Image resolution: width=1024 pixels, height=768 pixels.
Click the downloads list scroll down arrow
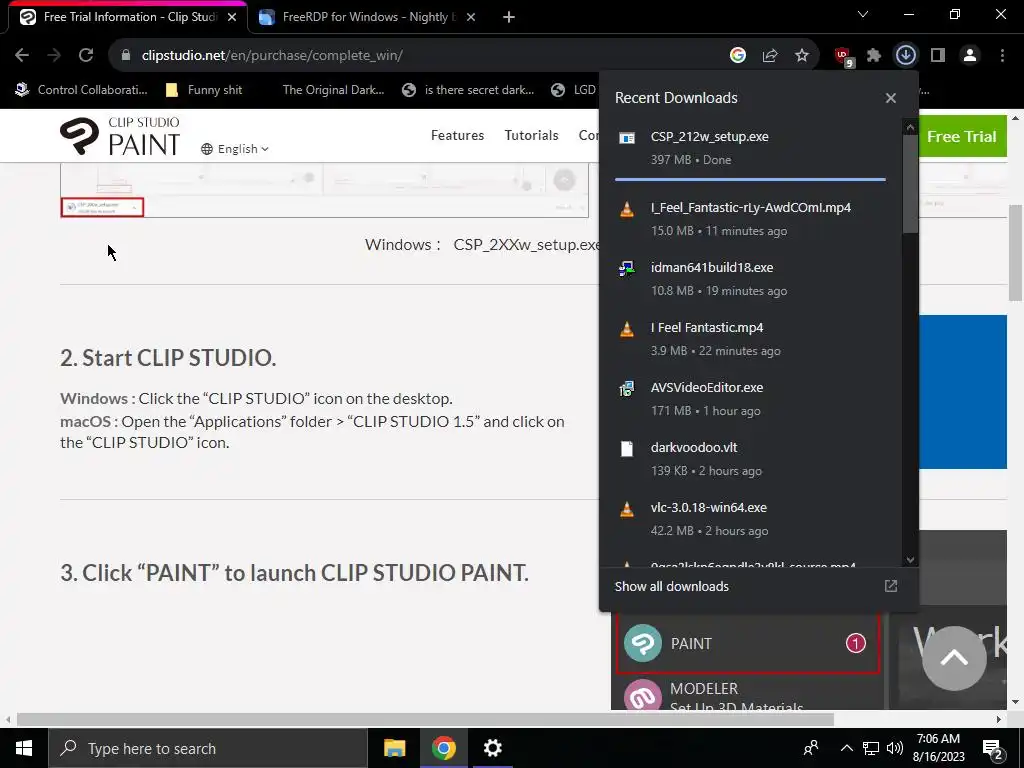(910, 560)
